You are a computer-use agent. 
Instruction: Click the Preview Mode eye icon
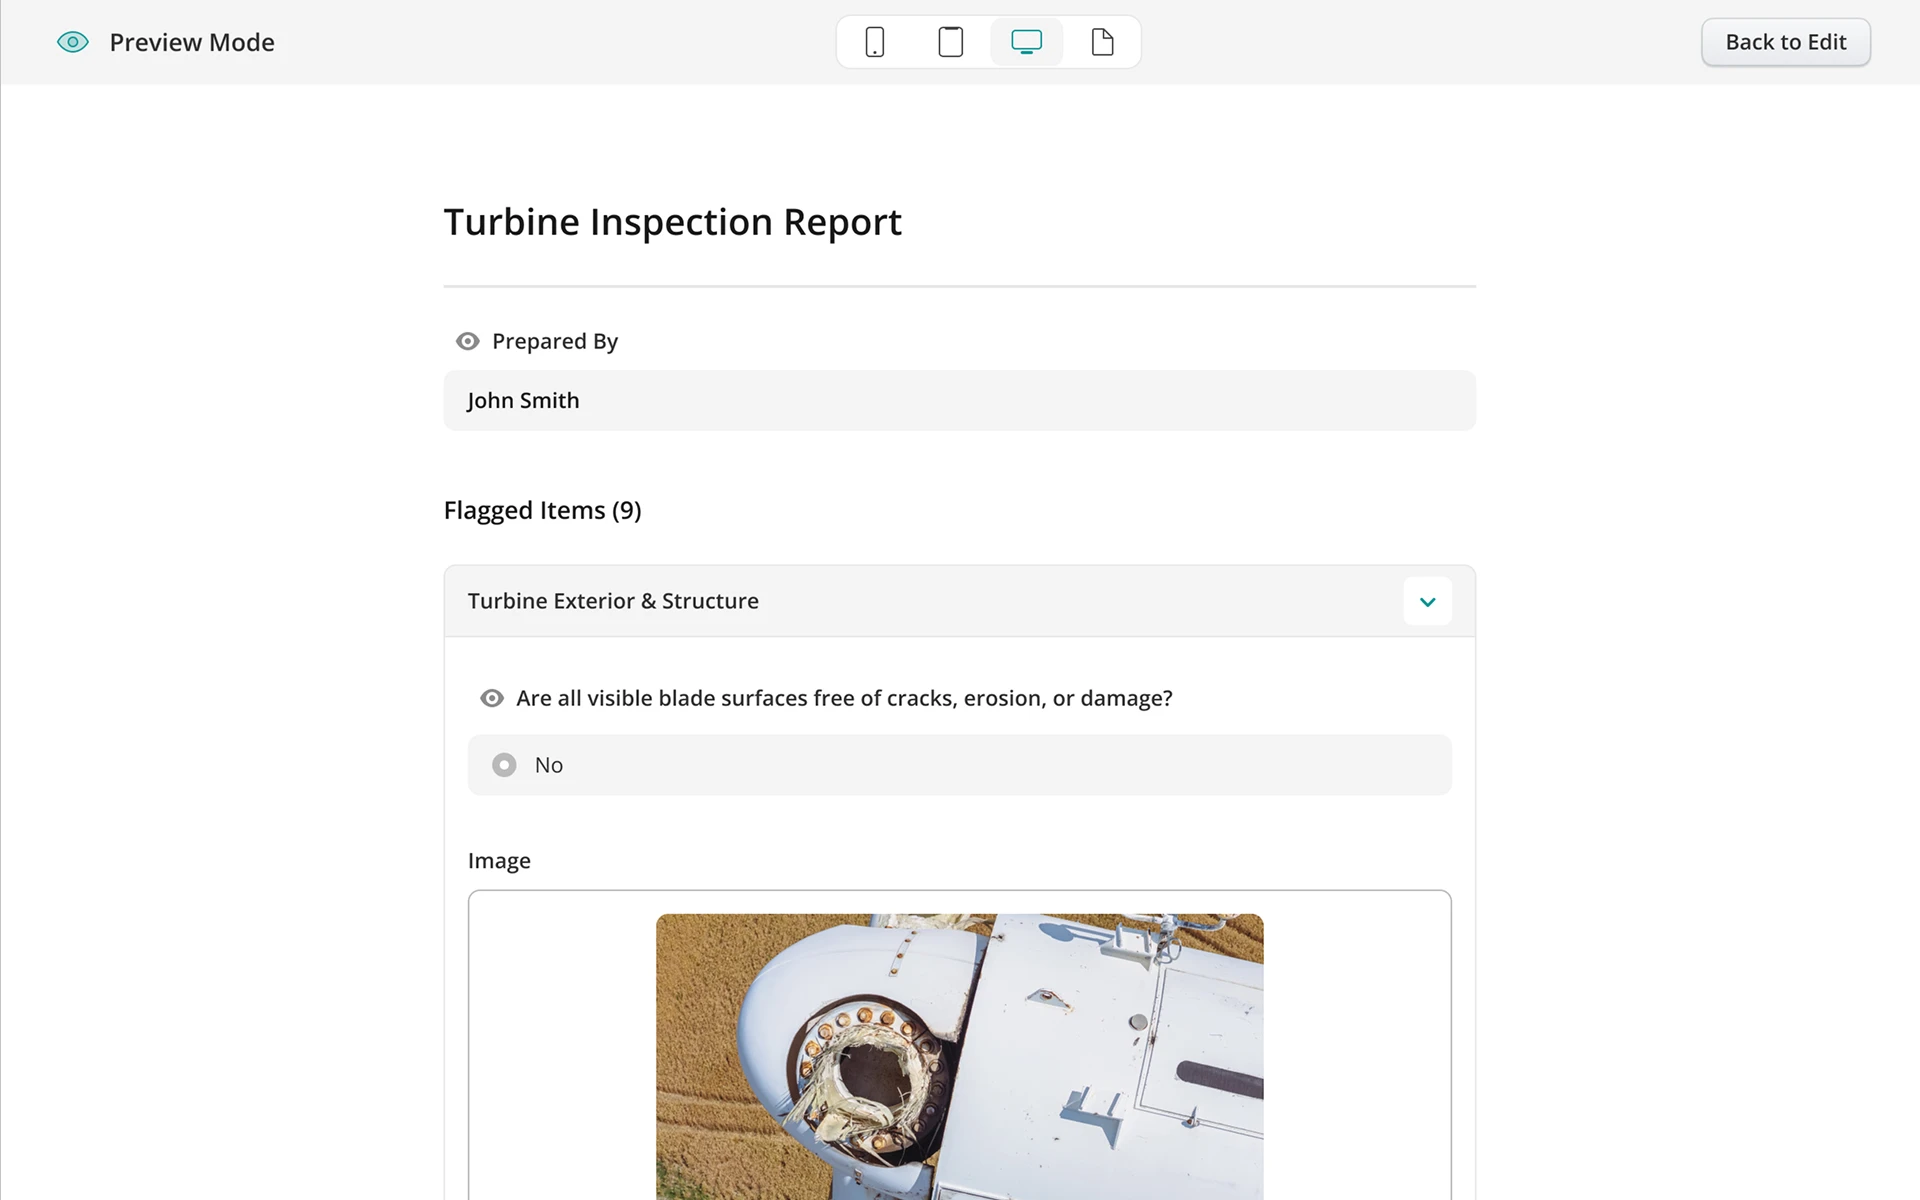(73, 42)
